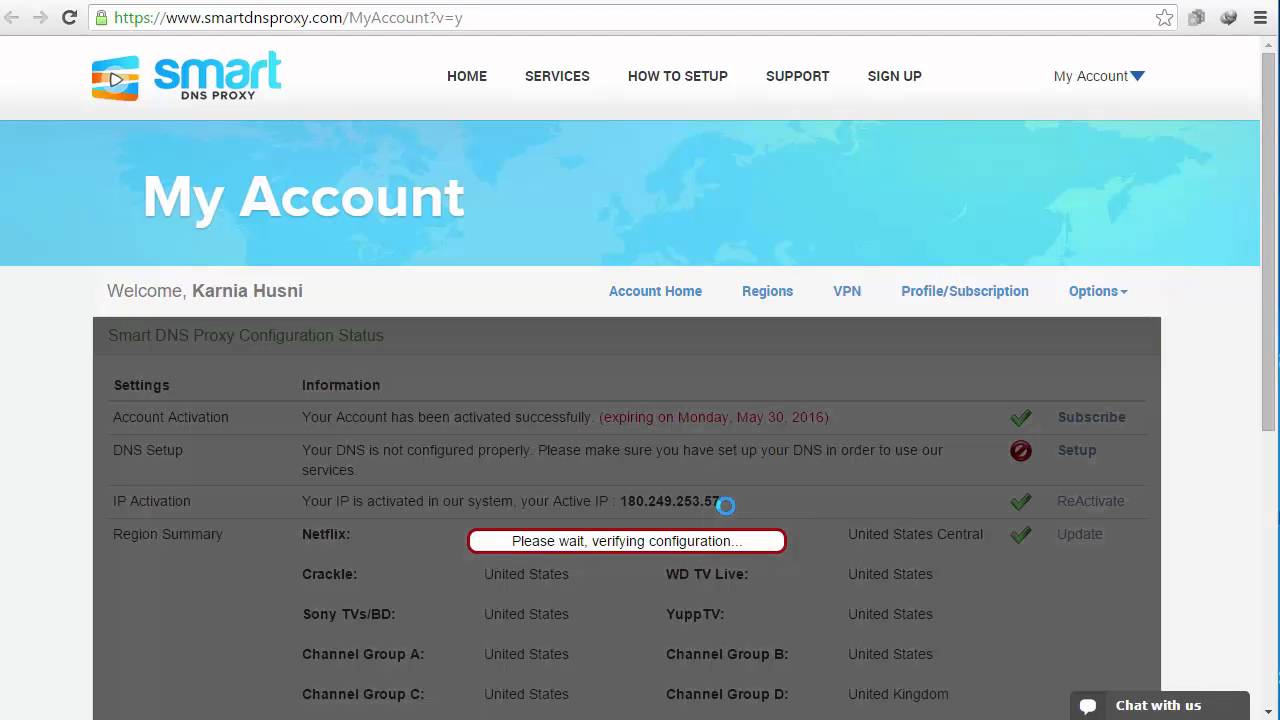The image size is (1280, 720).
Task: Click the 'Channel Group D:' label
Action: [727, 694]
